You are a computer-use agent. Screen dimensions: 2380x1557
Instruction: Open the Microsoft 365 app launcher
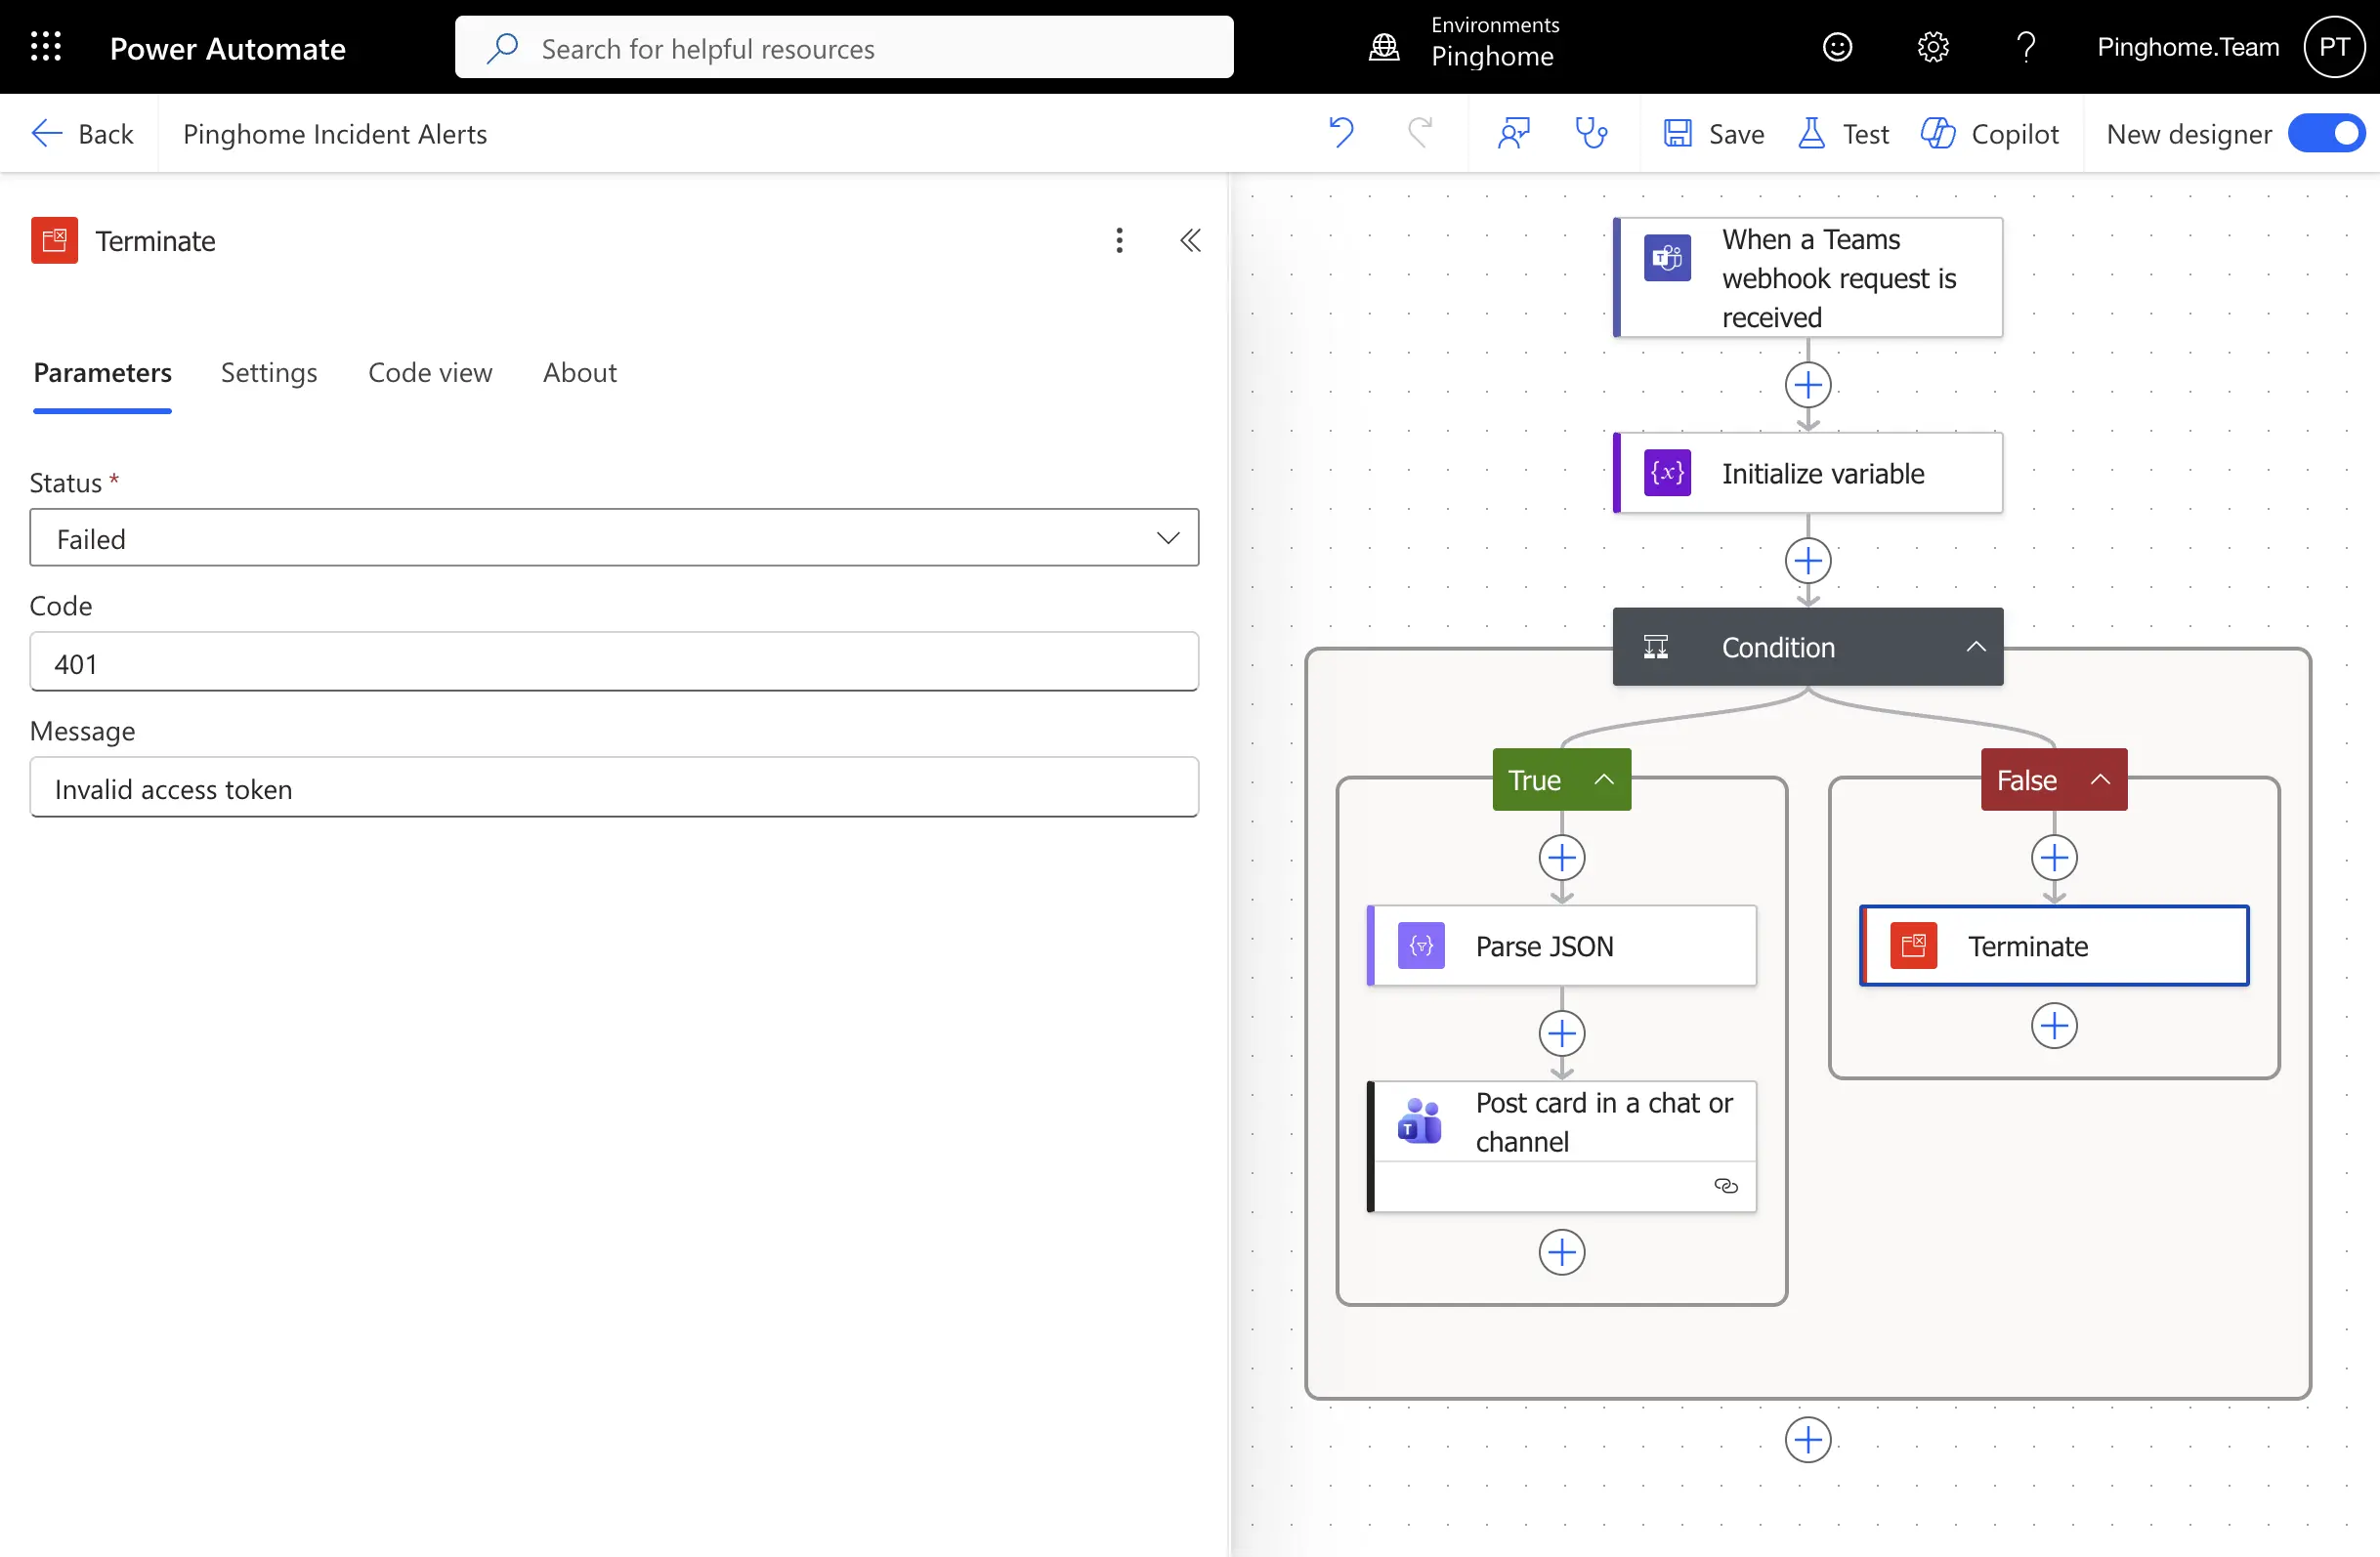[46, 46]
